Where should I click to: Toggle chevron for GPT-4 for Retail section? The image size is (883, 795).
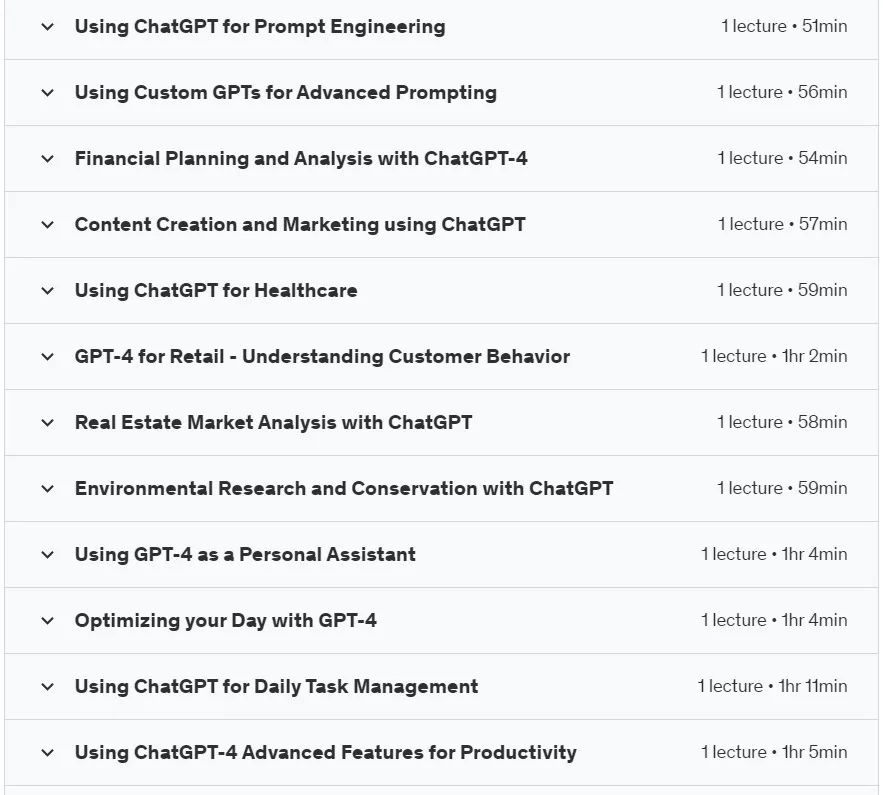coord(48,356)
